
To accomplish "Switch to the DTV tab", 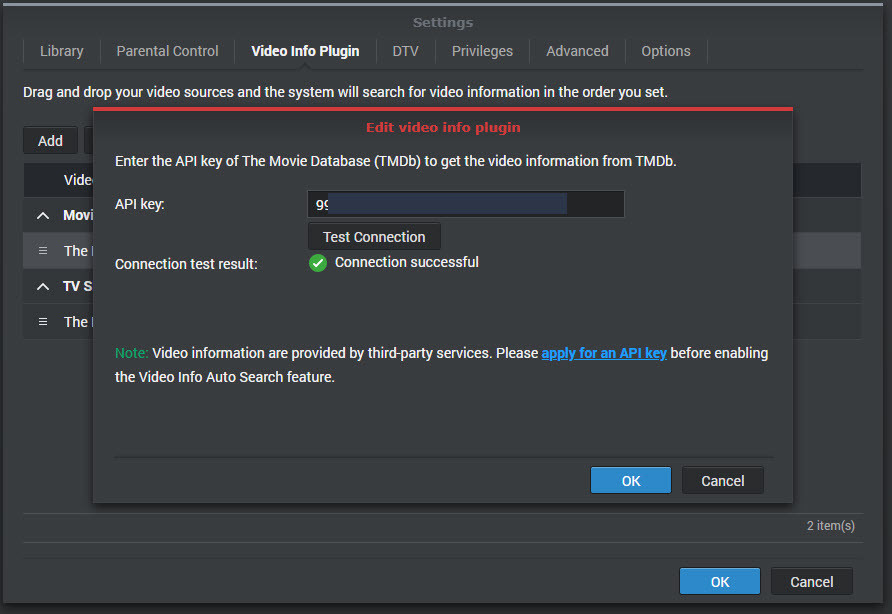I will pos(405,51).
